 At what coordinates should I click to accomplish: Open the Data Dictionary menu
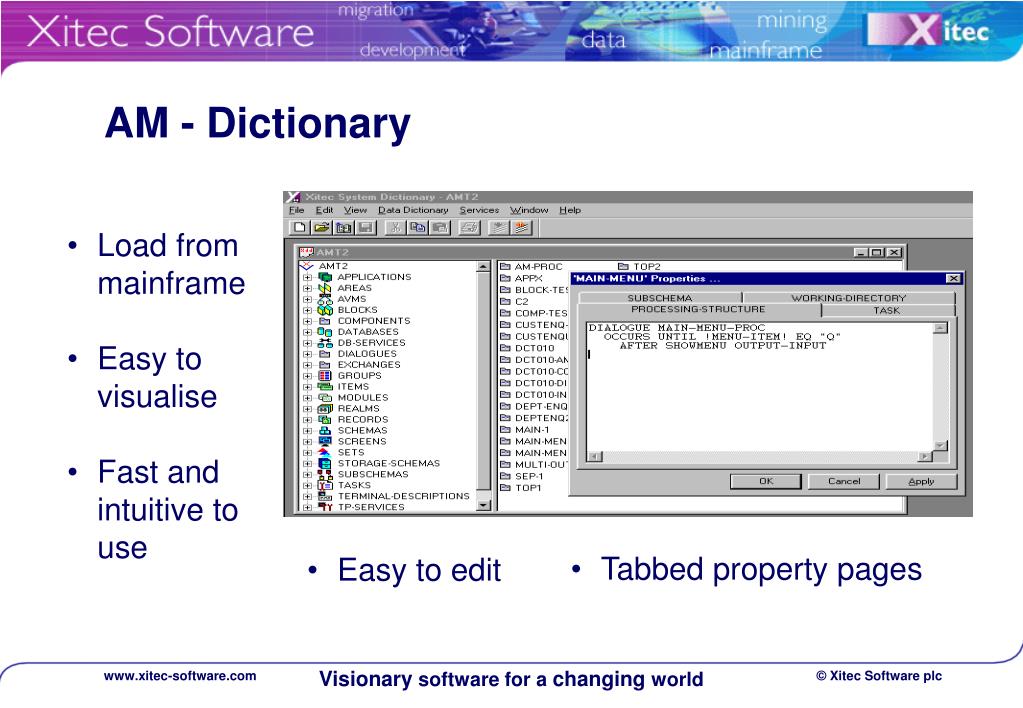(413, 210)
